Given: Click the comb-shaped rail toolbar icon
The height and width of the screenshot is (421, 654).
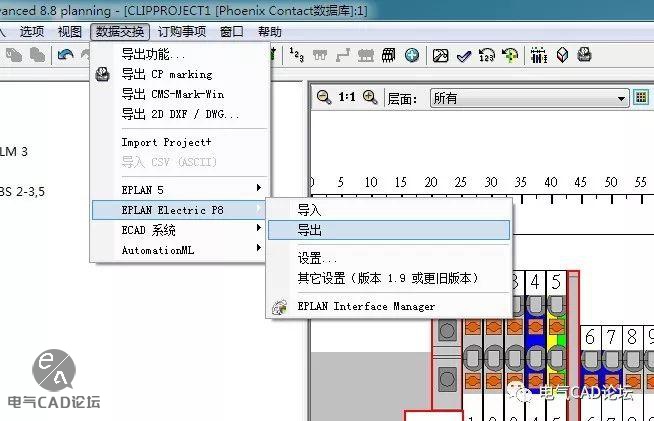Looking at the screenshot, I should pyautogui.click(x=538, y=55).
